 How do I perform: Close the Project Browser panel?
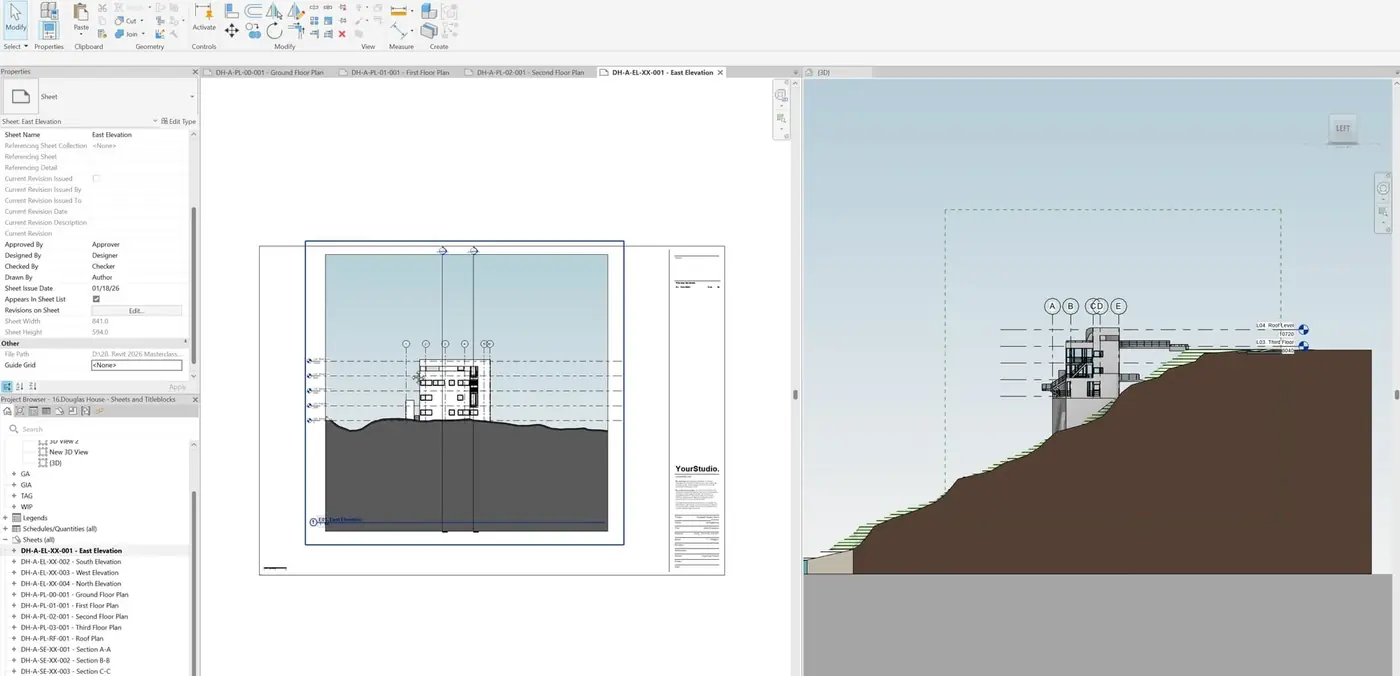coord(193,399)
